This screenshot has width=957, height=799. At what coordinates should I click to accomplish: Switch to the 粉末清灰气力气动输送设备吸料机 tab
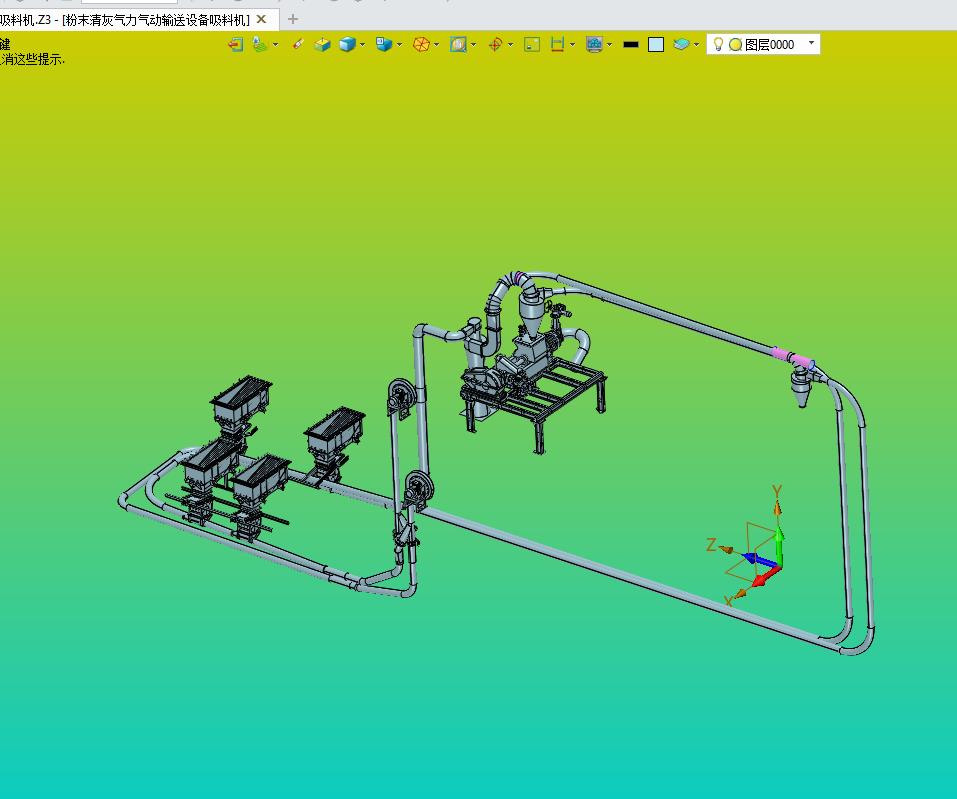pos(125,19)
